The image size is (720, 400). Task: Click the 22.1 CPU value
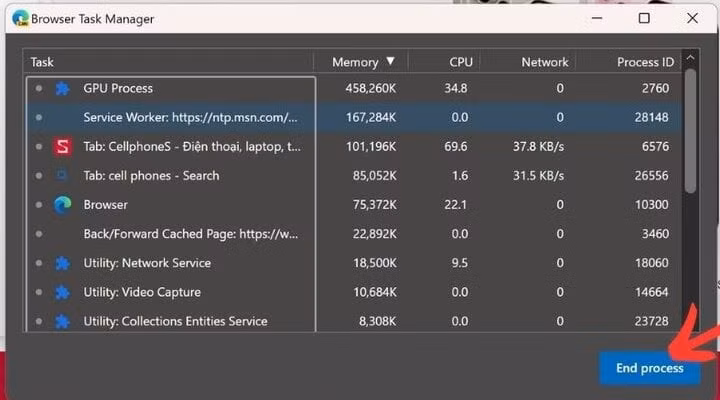pos(456,205)
